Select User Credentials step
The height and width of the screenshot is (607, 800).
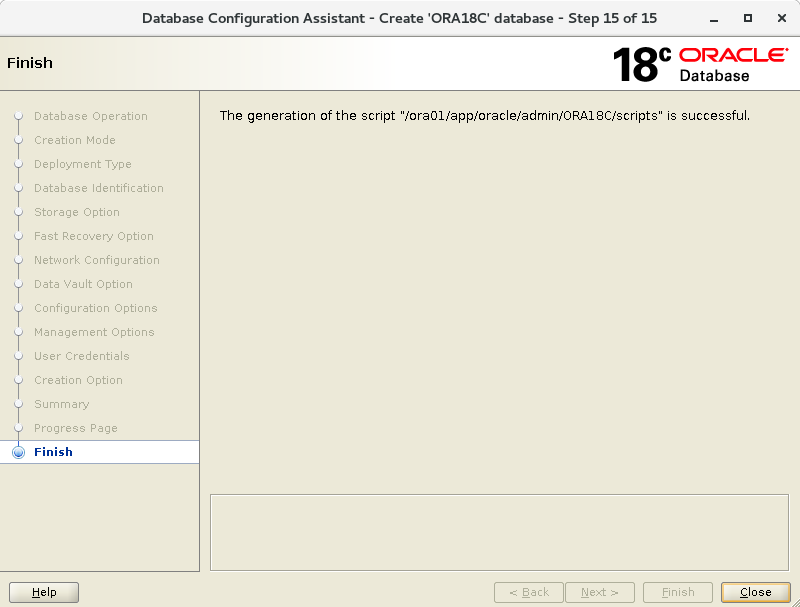(82, 356)
